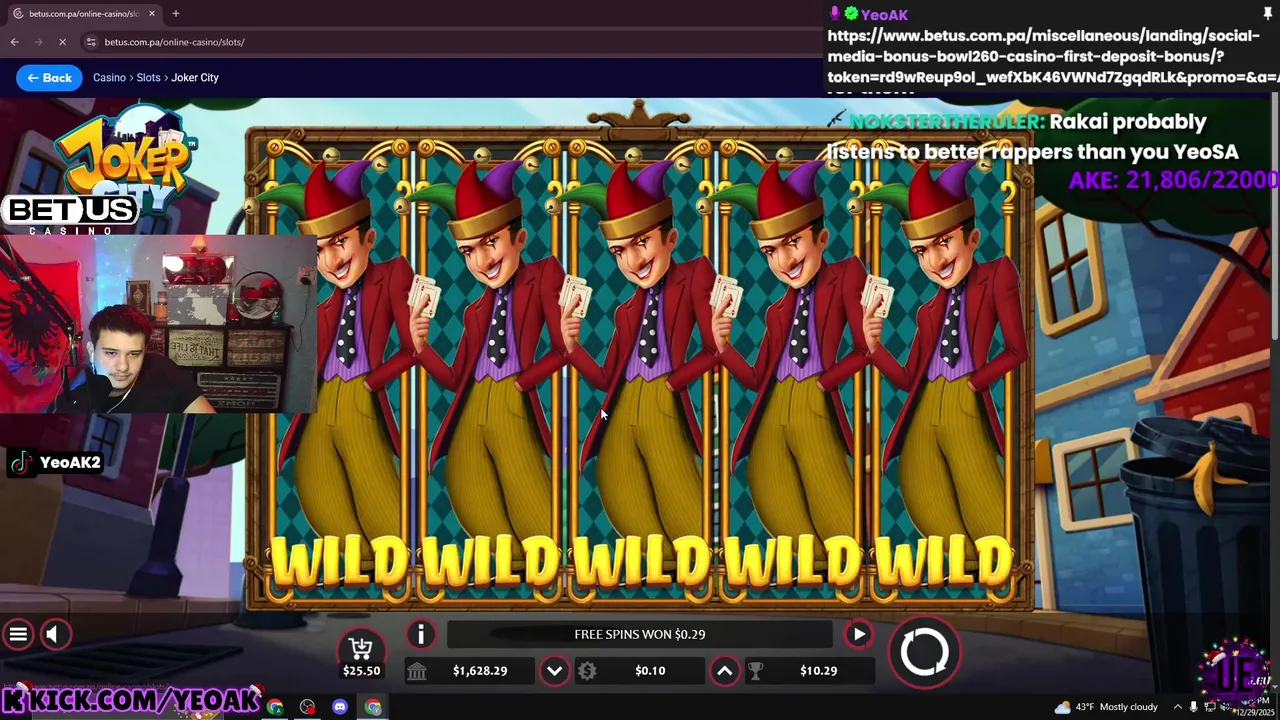Click the first WILD joker reel
Screen dimensions: 1280x720
coord(340,370)
